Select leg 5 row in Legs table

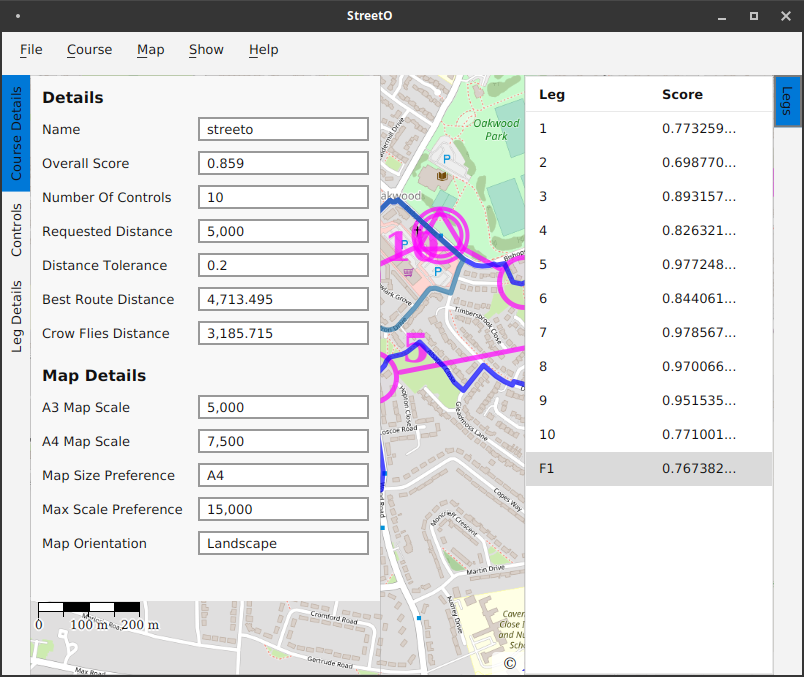[x=648, y=265]
